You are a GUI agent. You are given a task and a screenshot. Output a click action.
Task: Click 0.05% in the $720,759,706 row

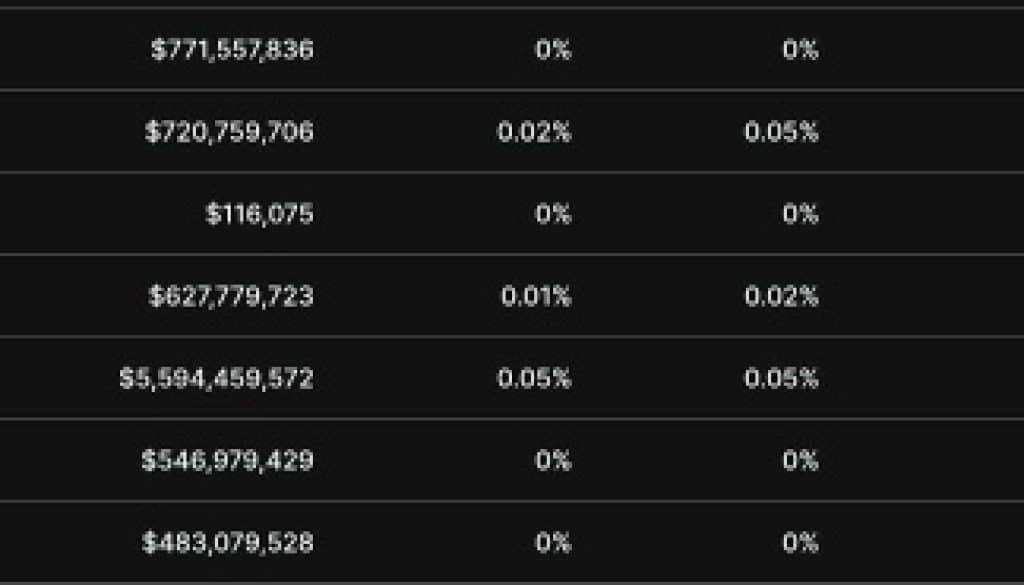[x=781, y=131]
